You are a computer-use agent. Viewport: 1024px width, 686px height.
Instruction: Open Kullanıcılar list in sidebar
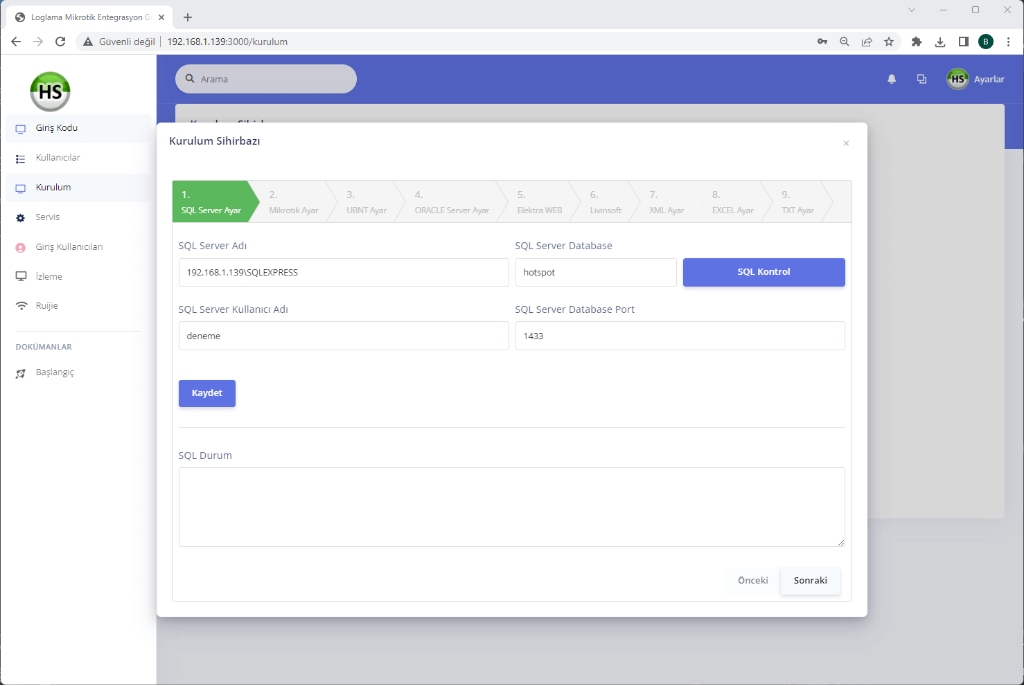coord(57,158)
